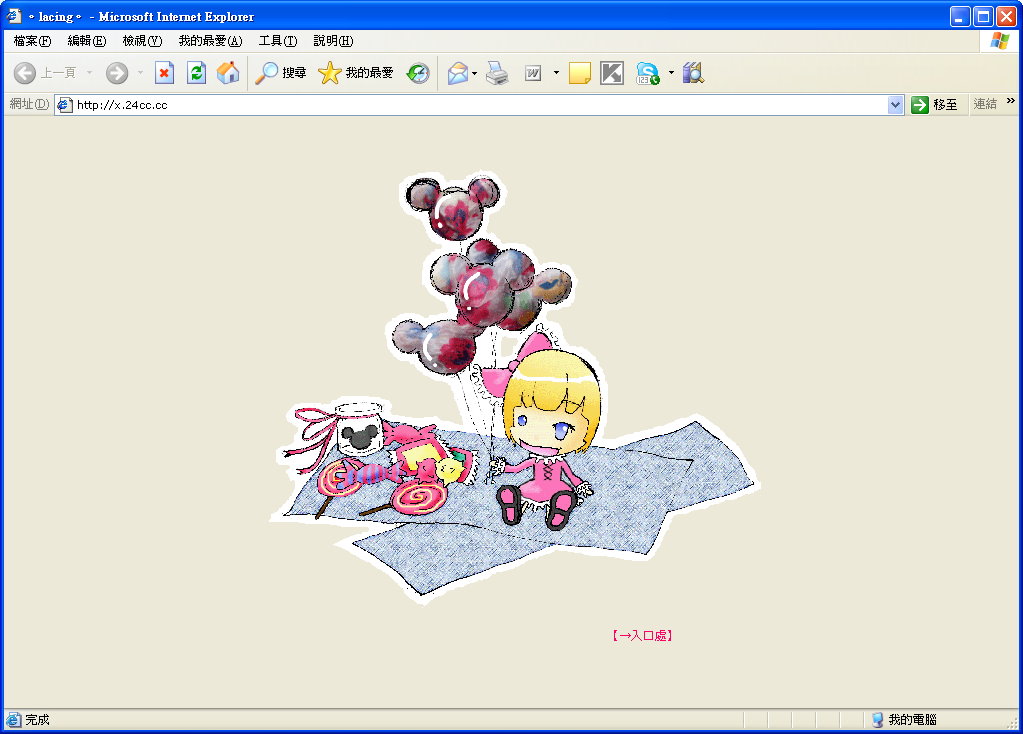Image resolution: width=1023 pixels, height=734 pixels.
Task: Edit page with the Word icon
Action: click(x=533, y=73)
